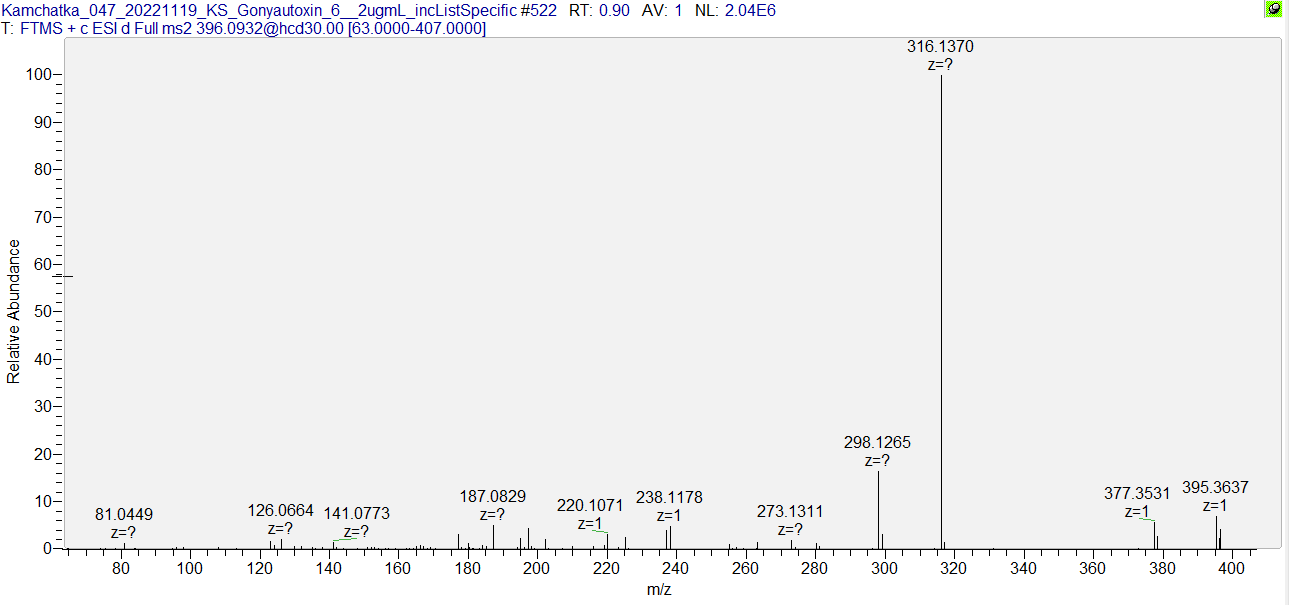
Task: Click the 187.0829 peak label
Action: [x=492, y=496]
